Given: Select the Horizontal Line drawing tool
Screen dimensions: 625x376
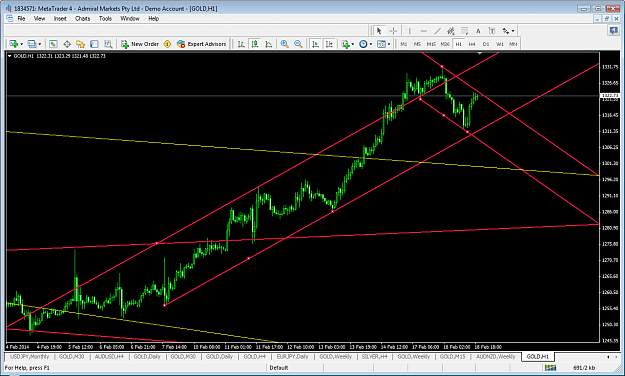Looking at the screenshot, I should [424, 31].
